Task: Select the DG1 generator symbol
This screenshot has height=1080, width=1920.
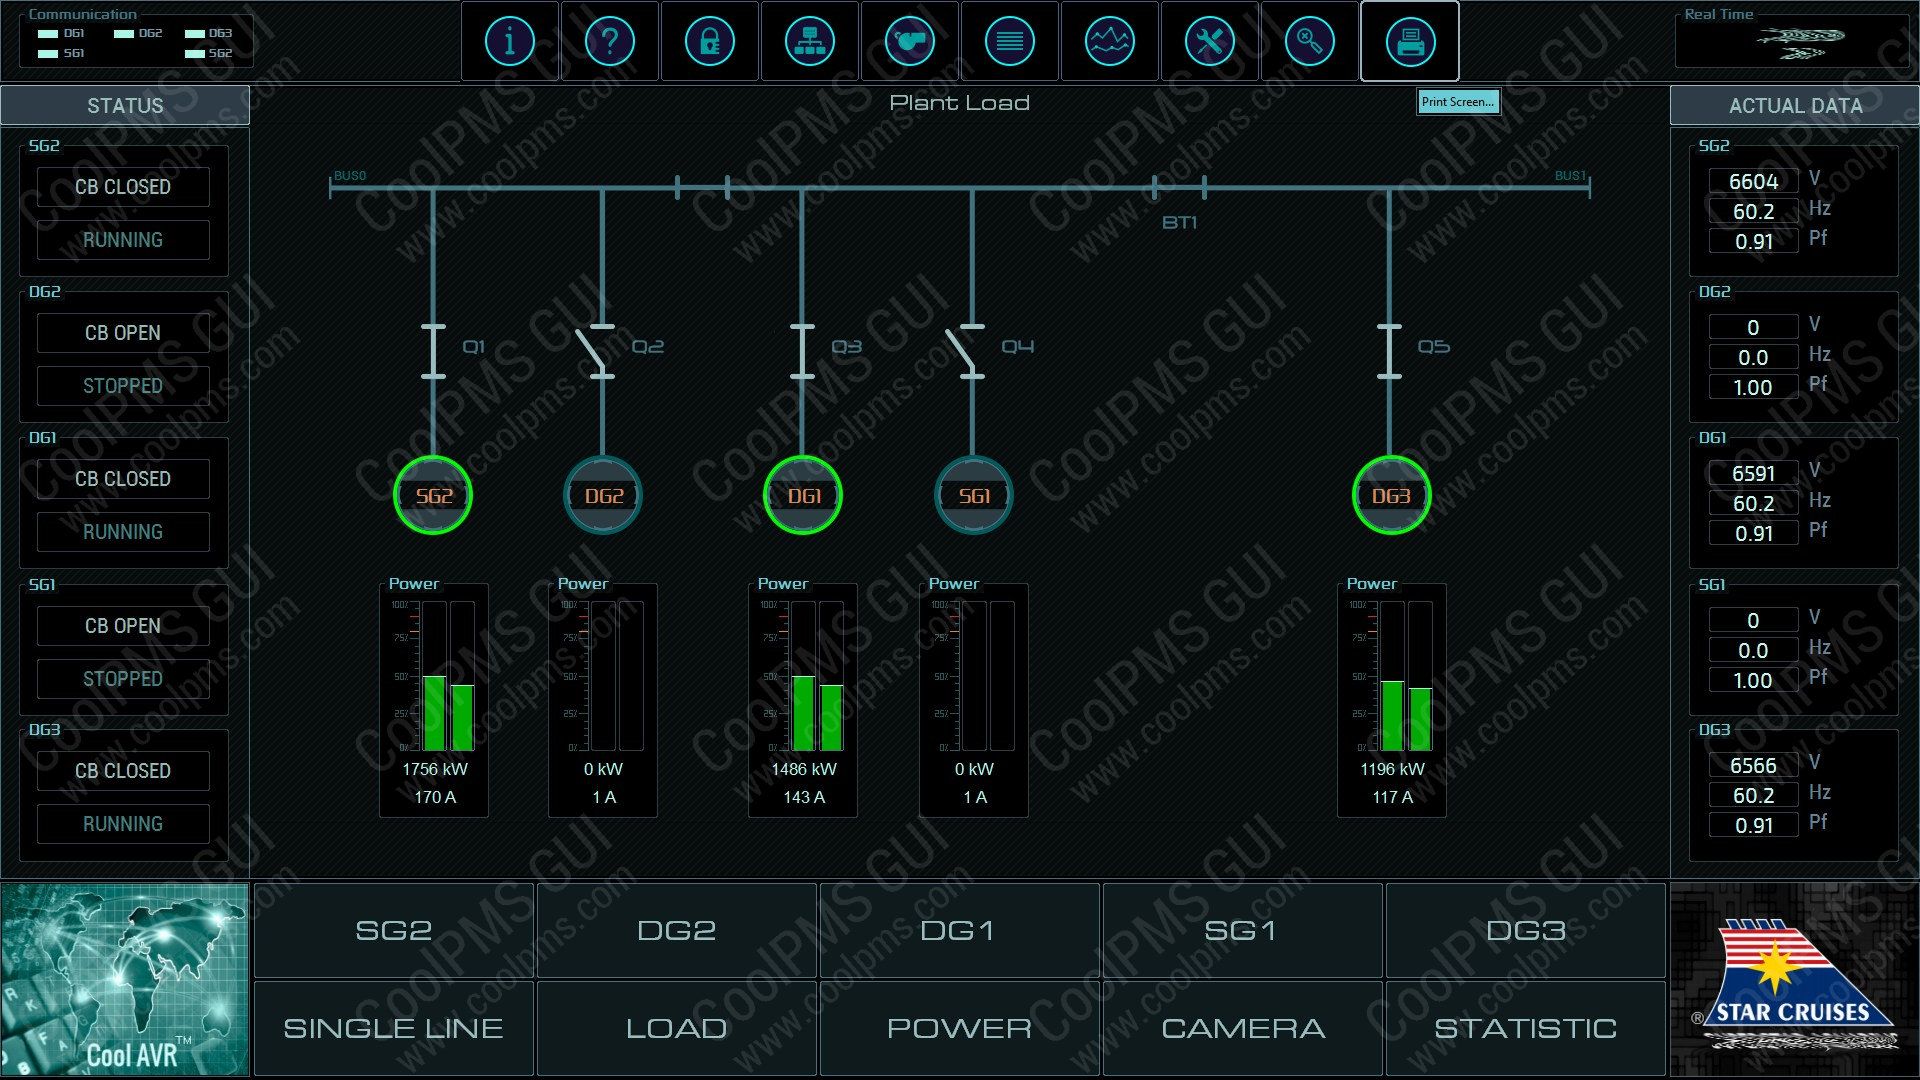Action: pyautogui.click(x=803, y=495)
